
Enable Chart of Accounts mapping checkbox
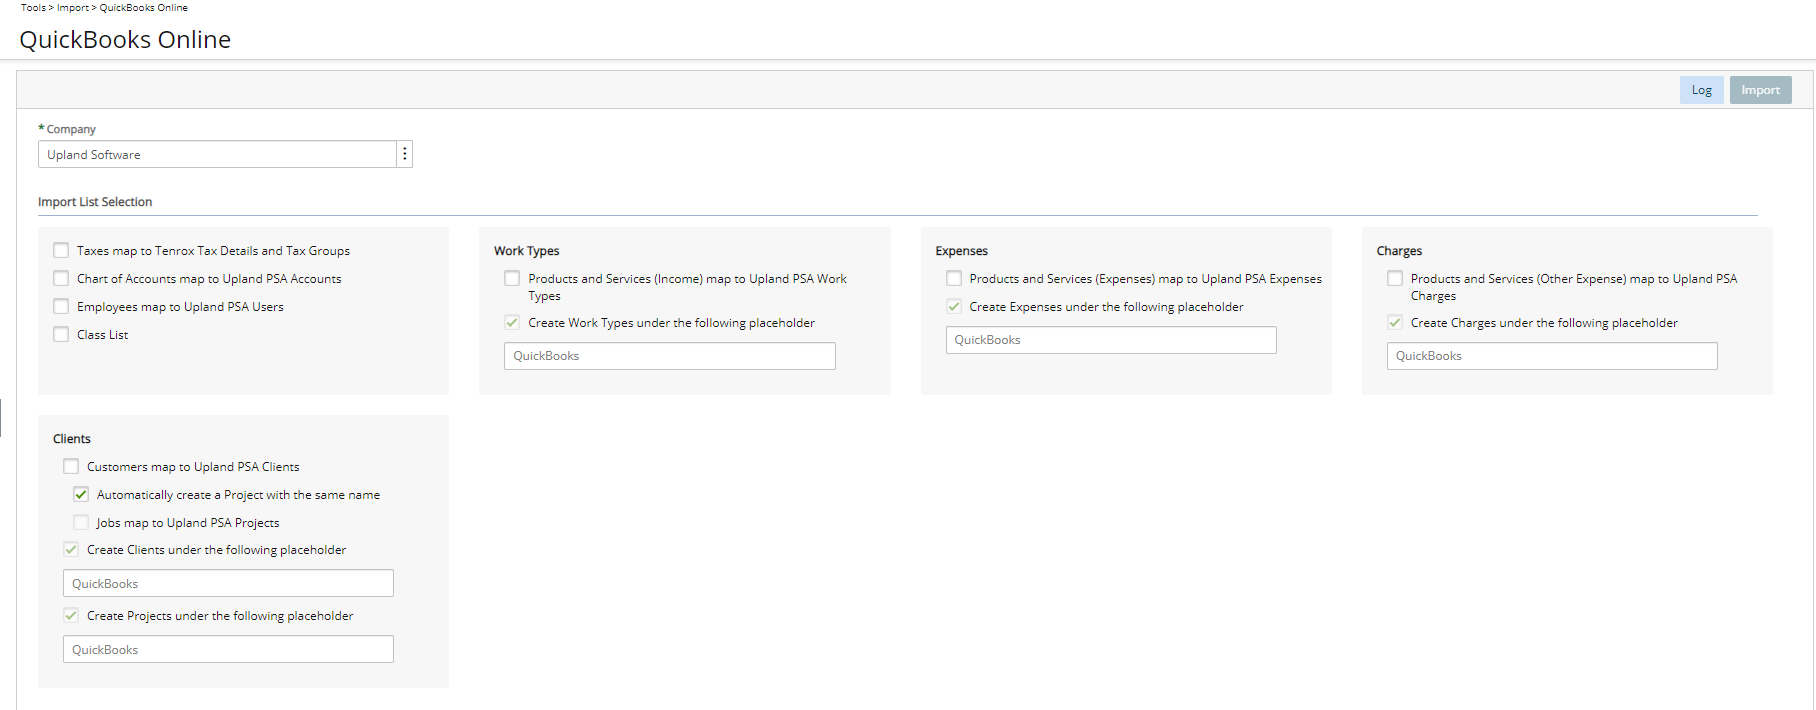62,278
